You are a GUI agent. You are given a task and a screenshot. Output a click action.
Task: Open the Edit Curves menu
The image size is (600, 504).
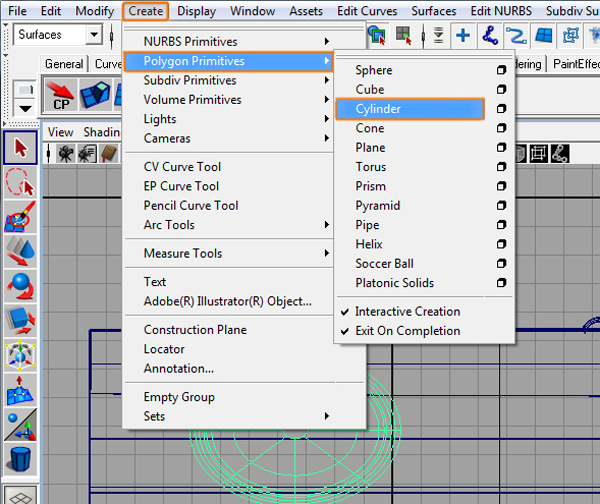(367, 11)
